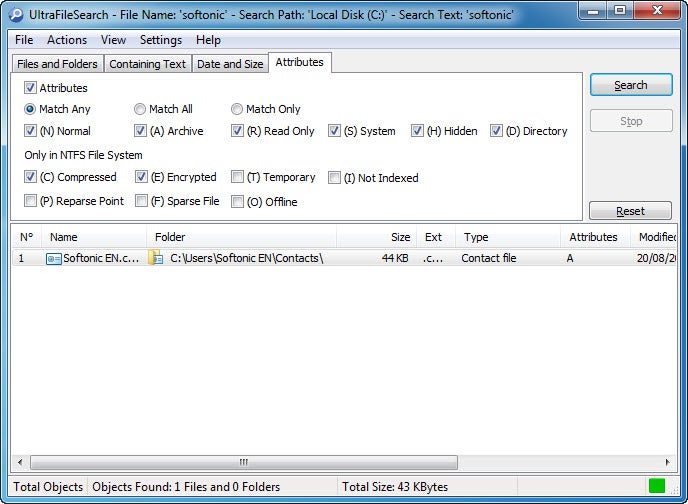
Task: Uncheck the (R) Read Only attribute
Action: [x=237, y=131]
